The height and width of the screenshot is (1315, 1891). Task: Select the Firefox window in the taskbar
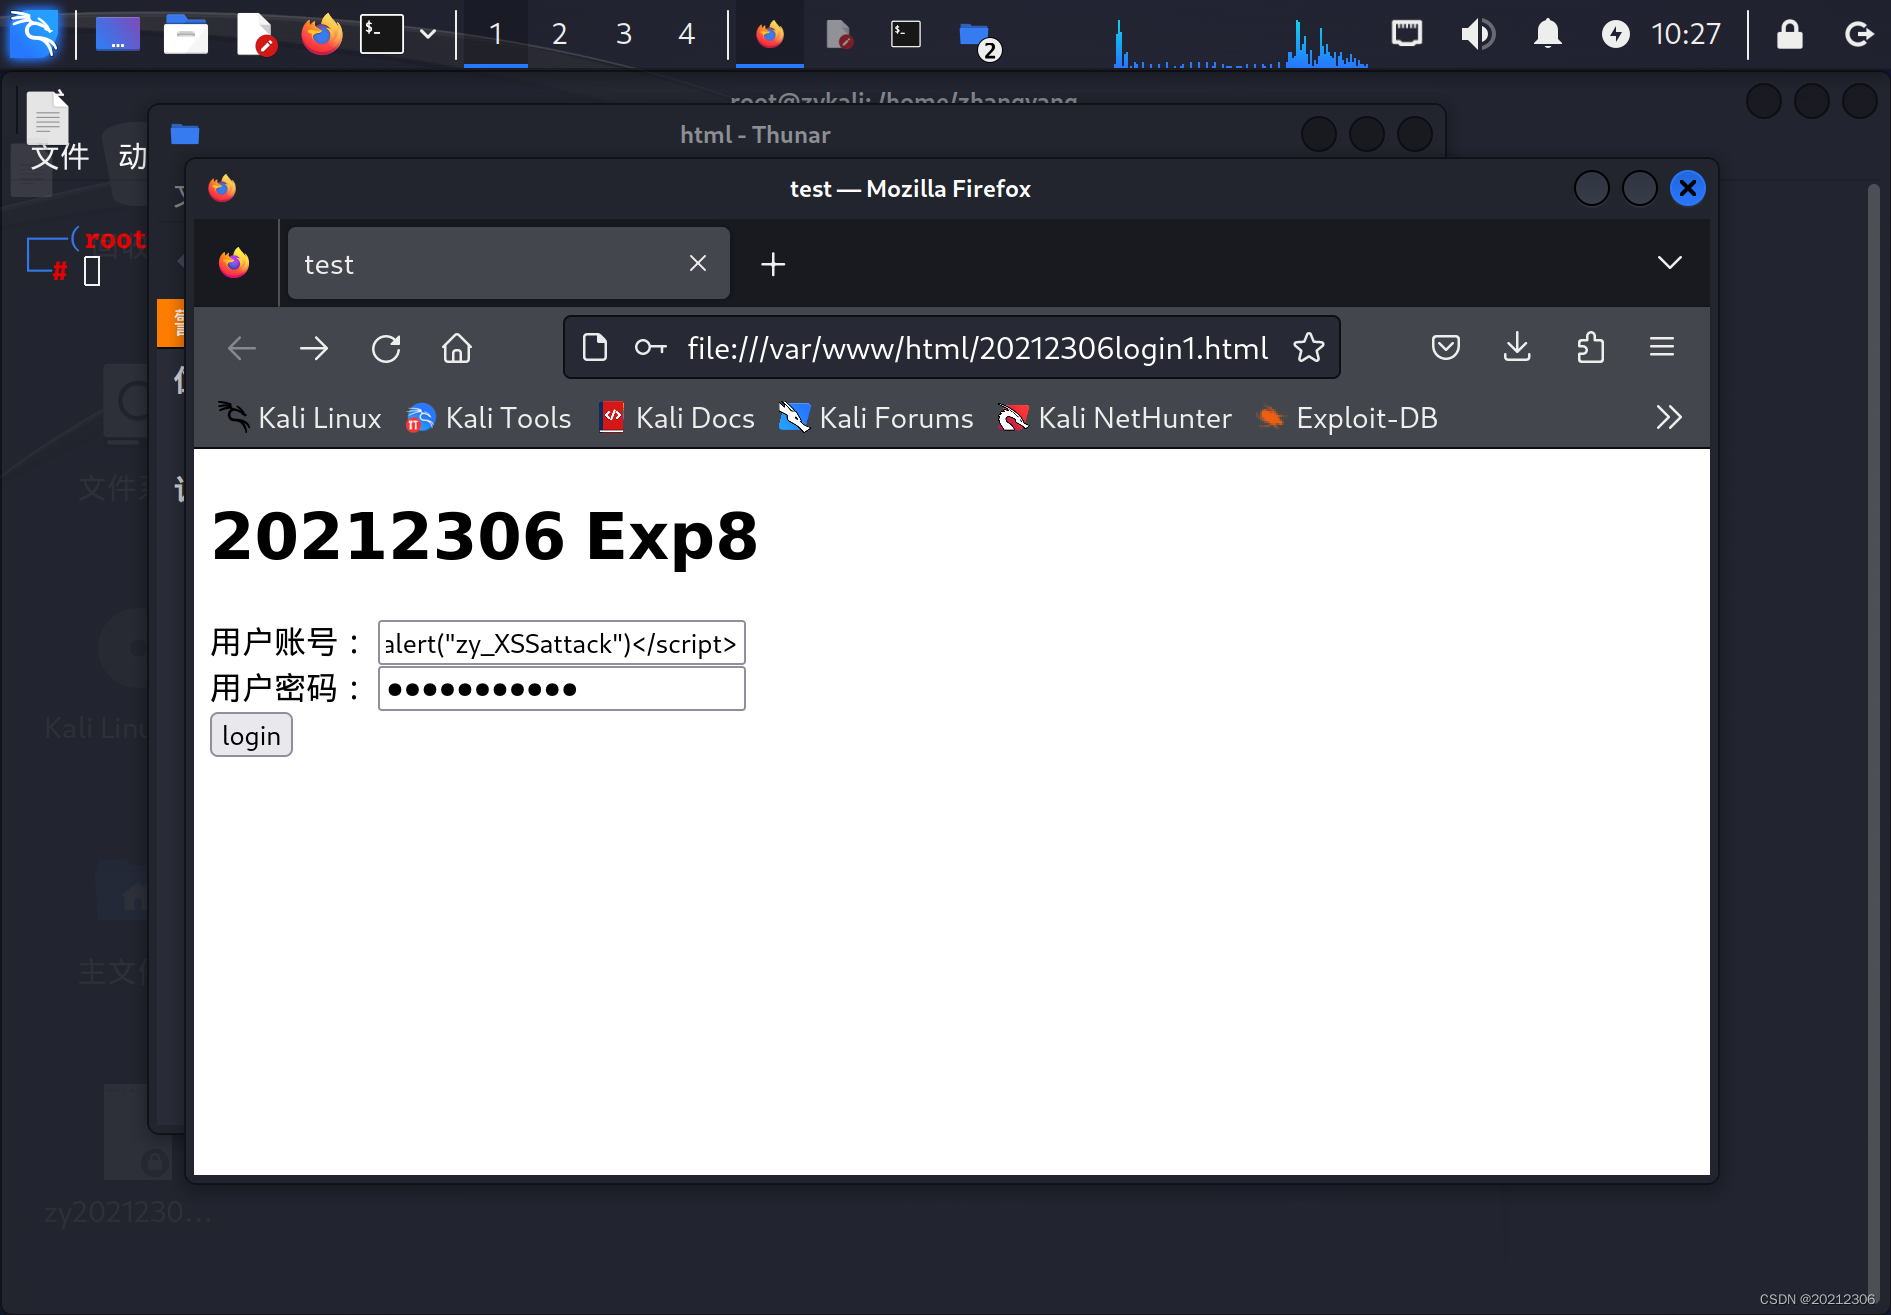(770, 34)
